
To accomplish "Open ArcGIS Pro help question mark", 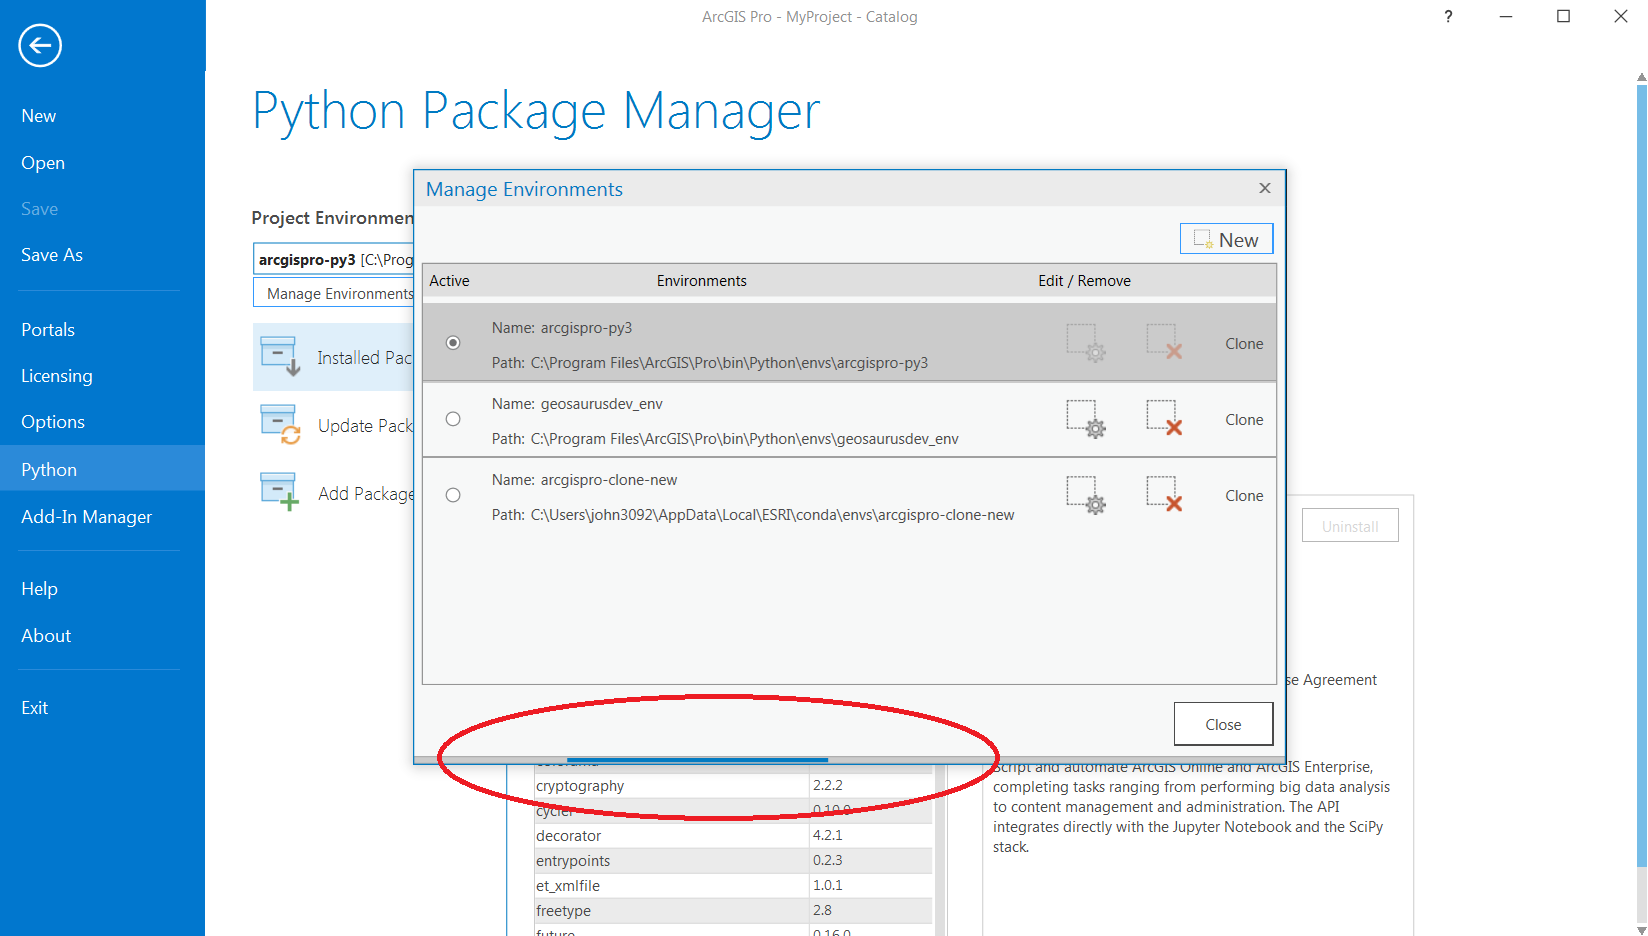I will pos(1448,16).
